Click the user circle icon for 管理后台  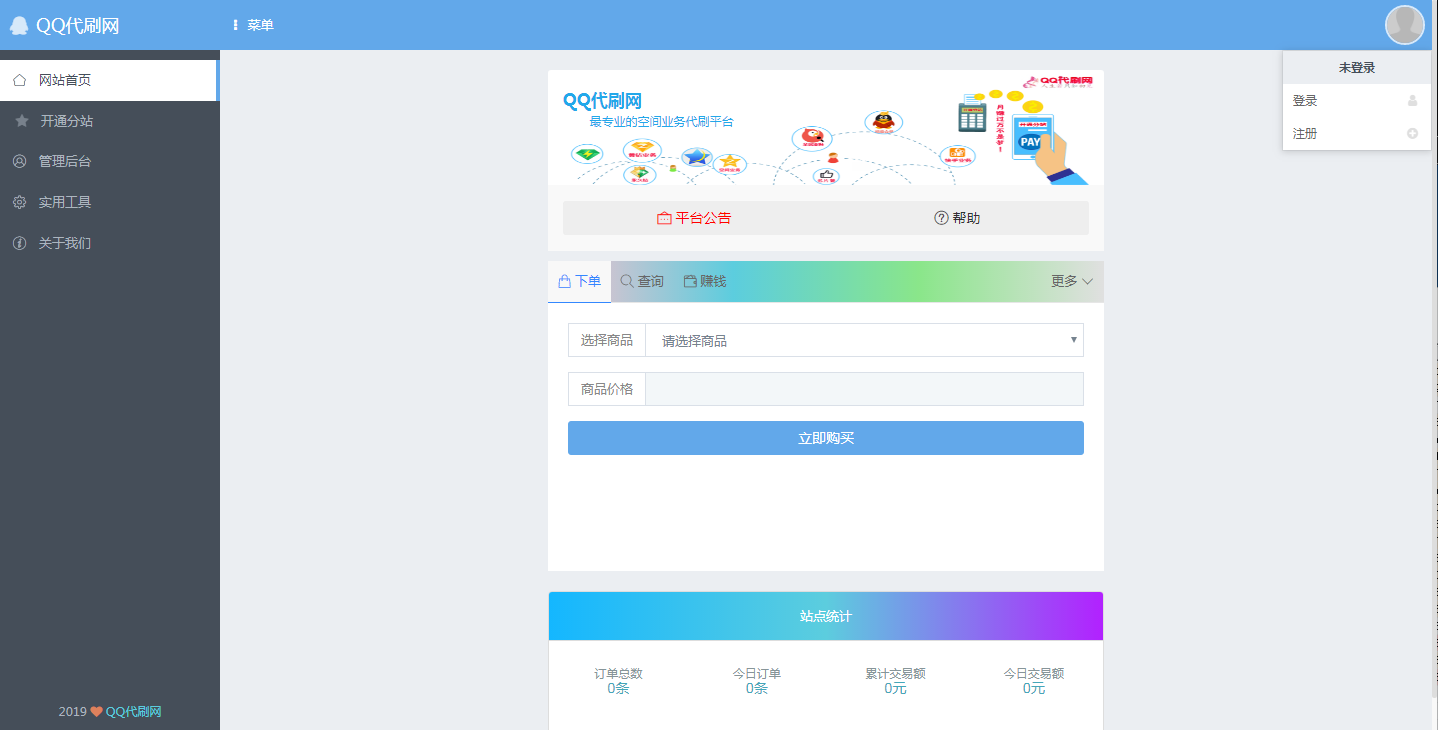click(x=20, y=161)
